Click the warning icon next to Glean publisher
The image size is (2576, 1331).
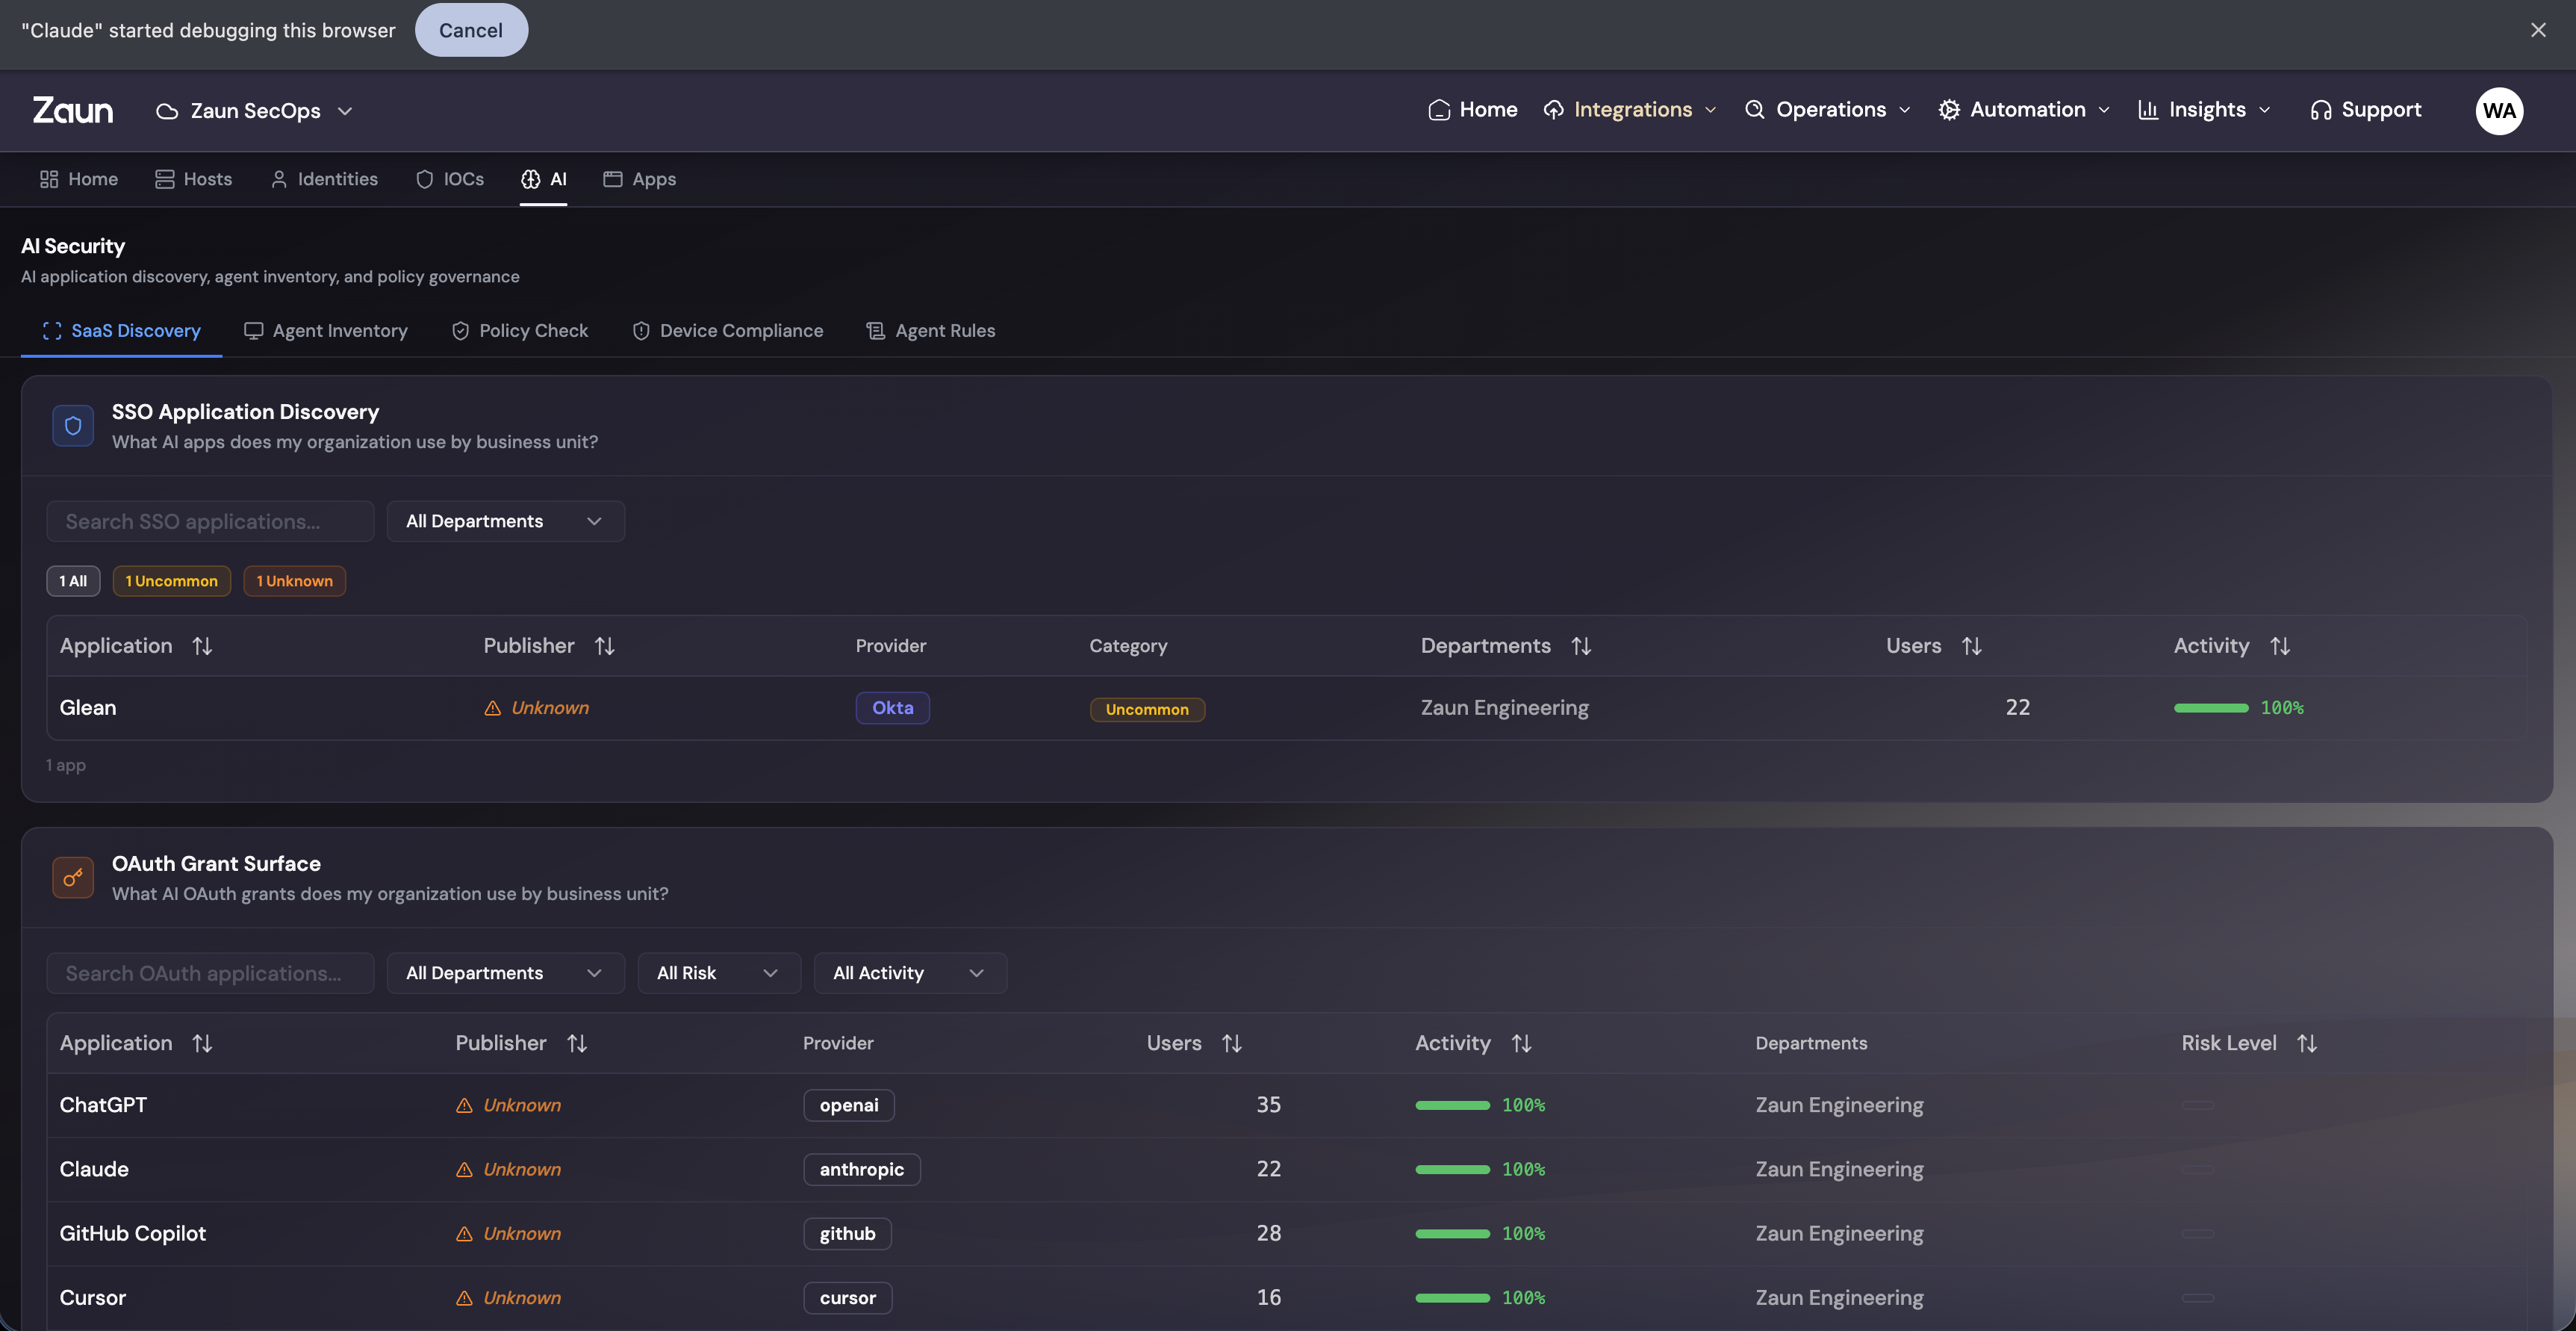pos(492,708)
